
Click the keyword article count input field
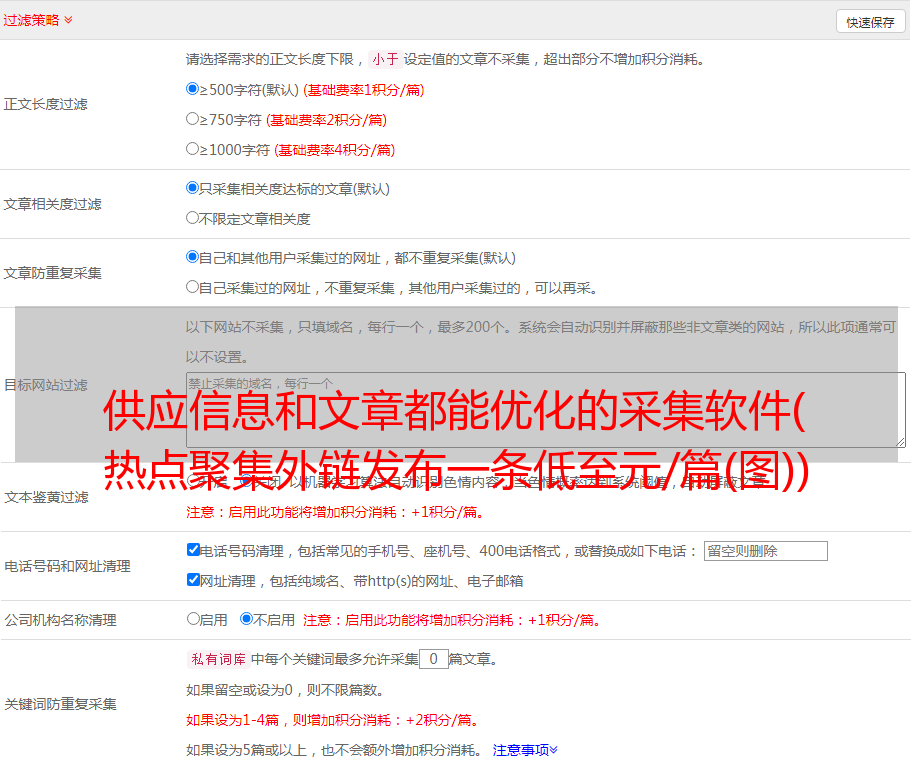pos(433,659)
